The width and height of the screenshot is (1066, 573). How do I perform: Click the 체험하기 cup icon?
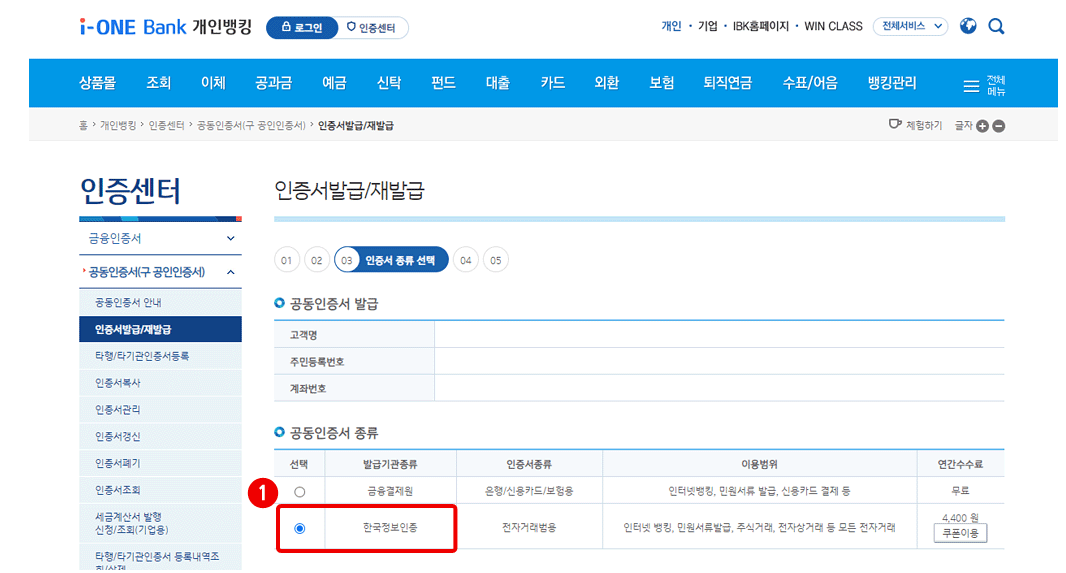(x=895, y=124)
